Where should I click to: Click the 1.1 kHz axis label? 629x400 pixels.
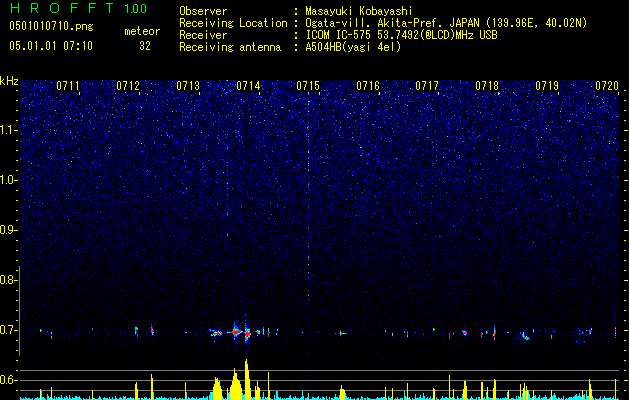point(8,130)
